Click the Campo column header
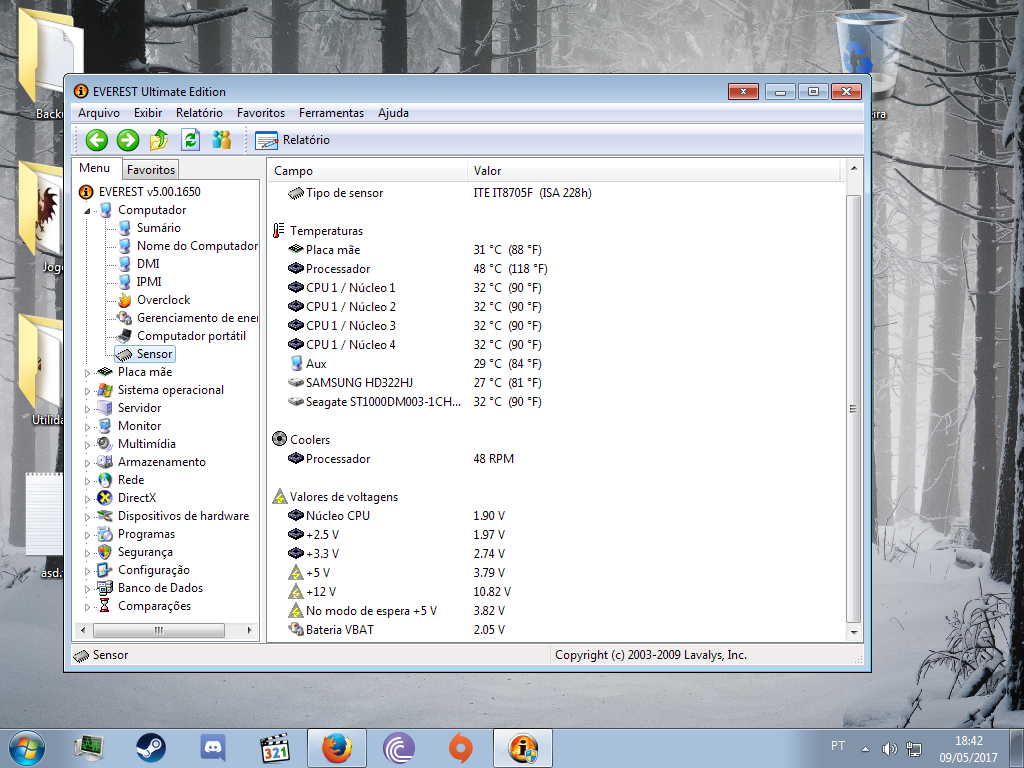1024x768 pixels. pyautogui.click(x=368, y=171)
